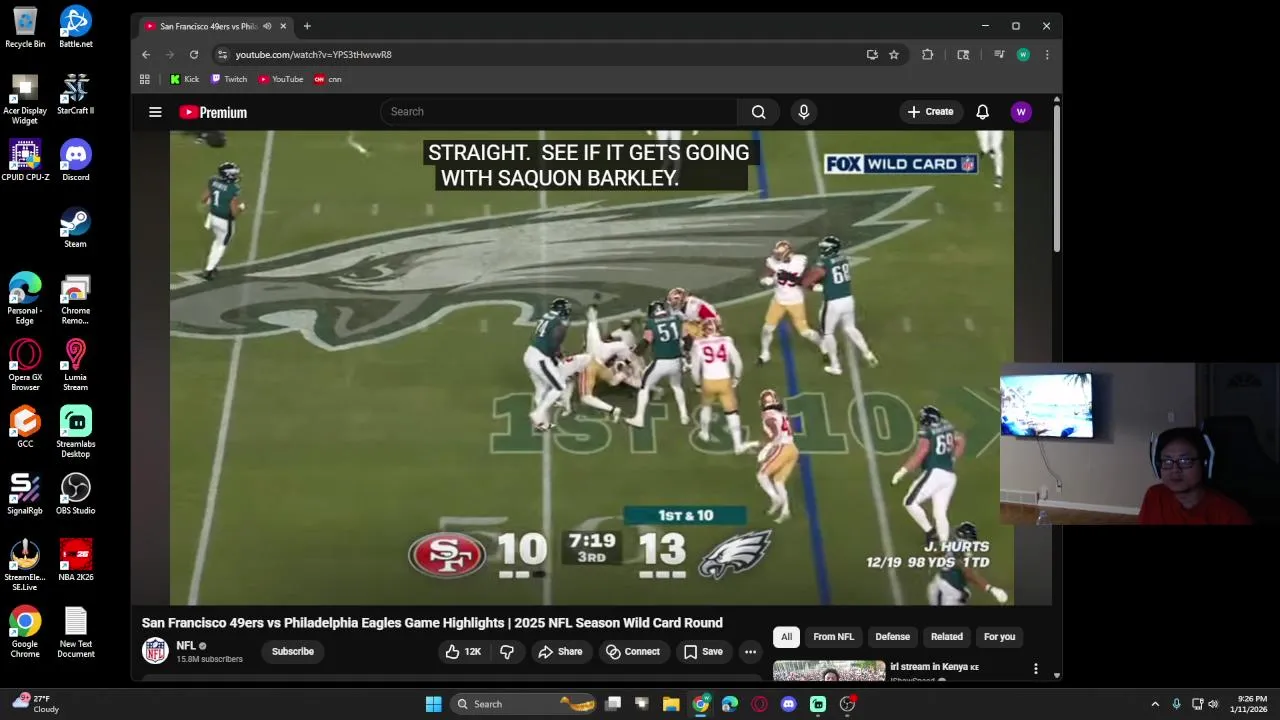
Task: Open more actions ellipsis under the video
Action: 750,651
